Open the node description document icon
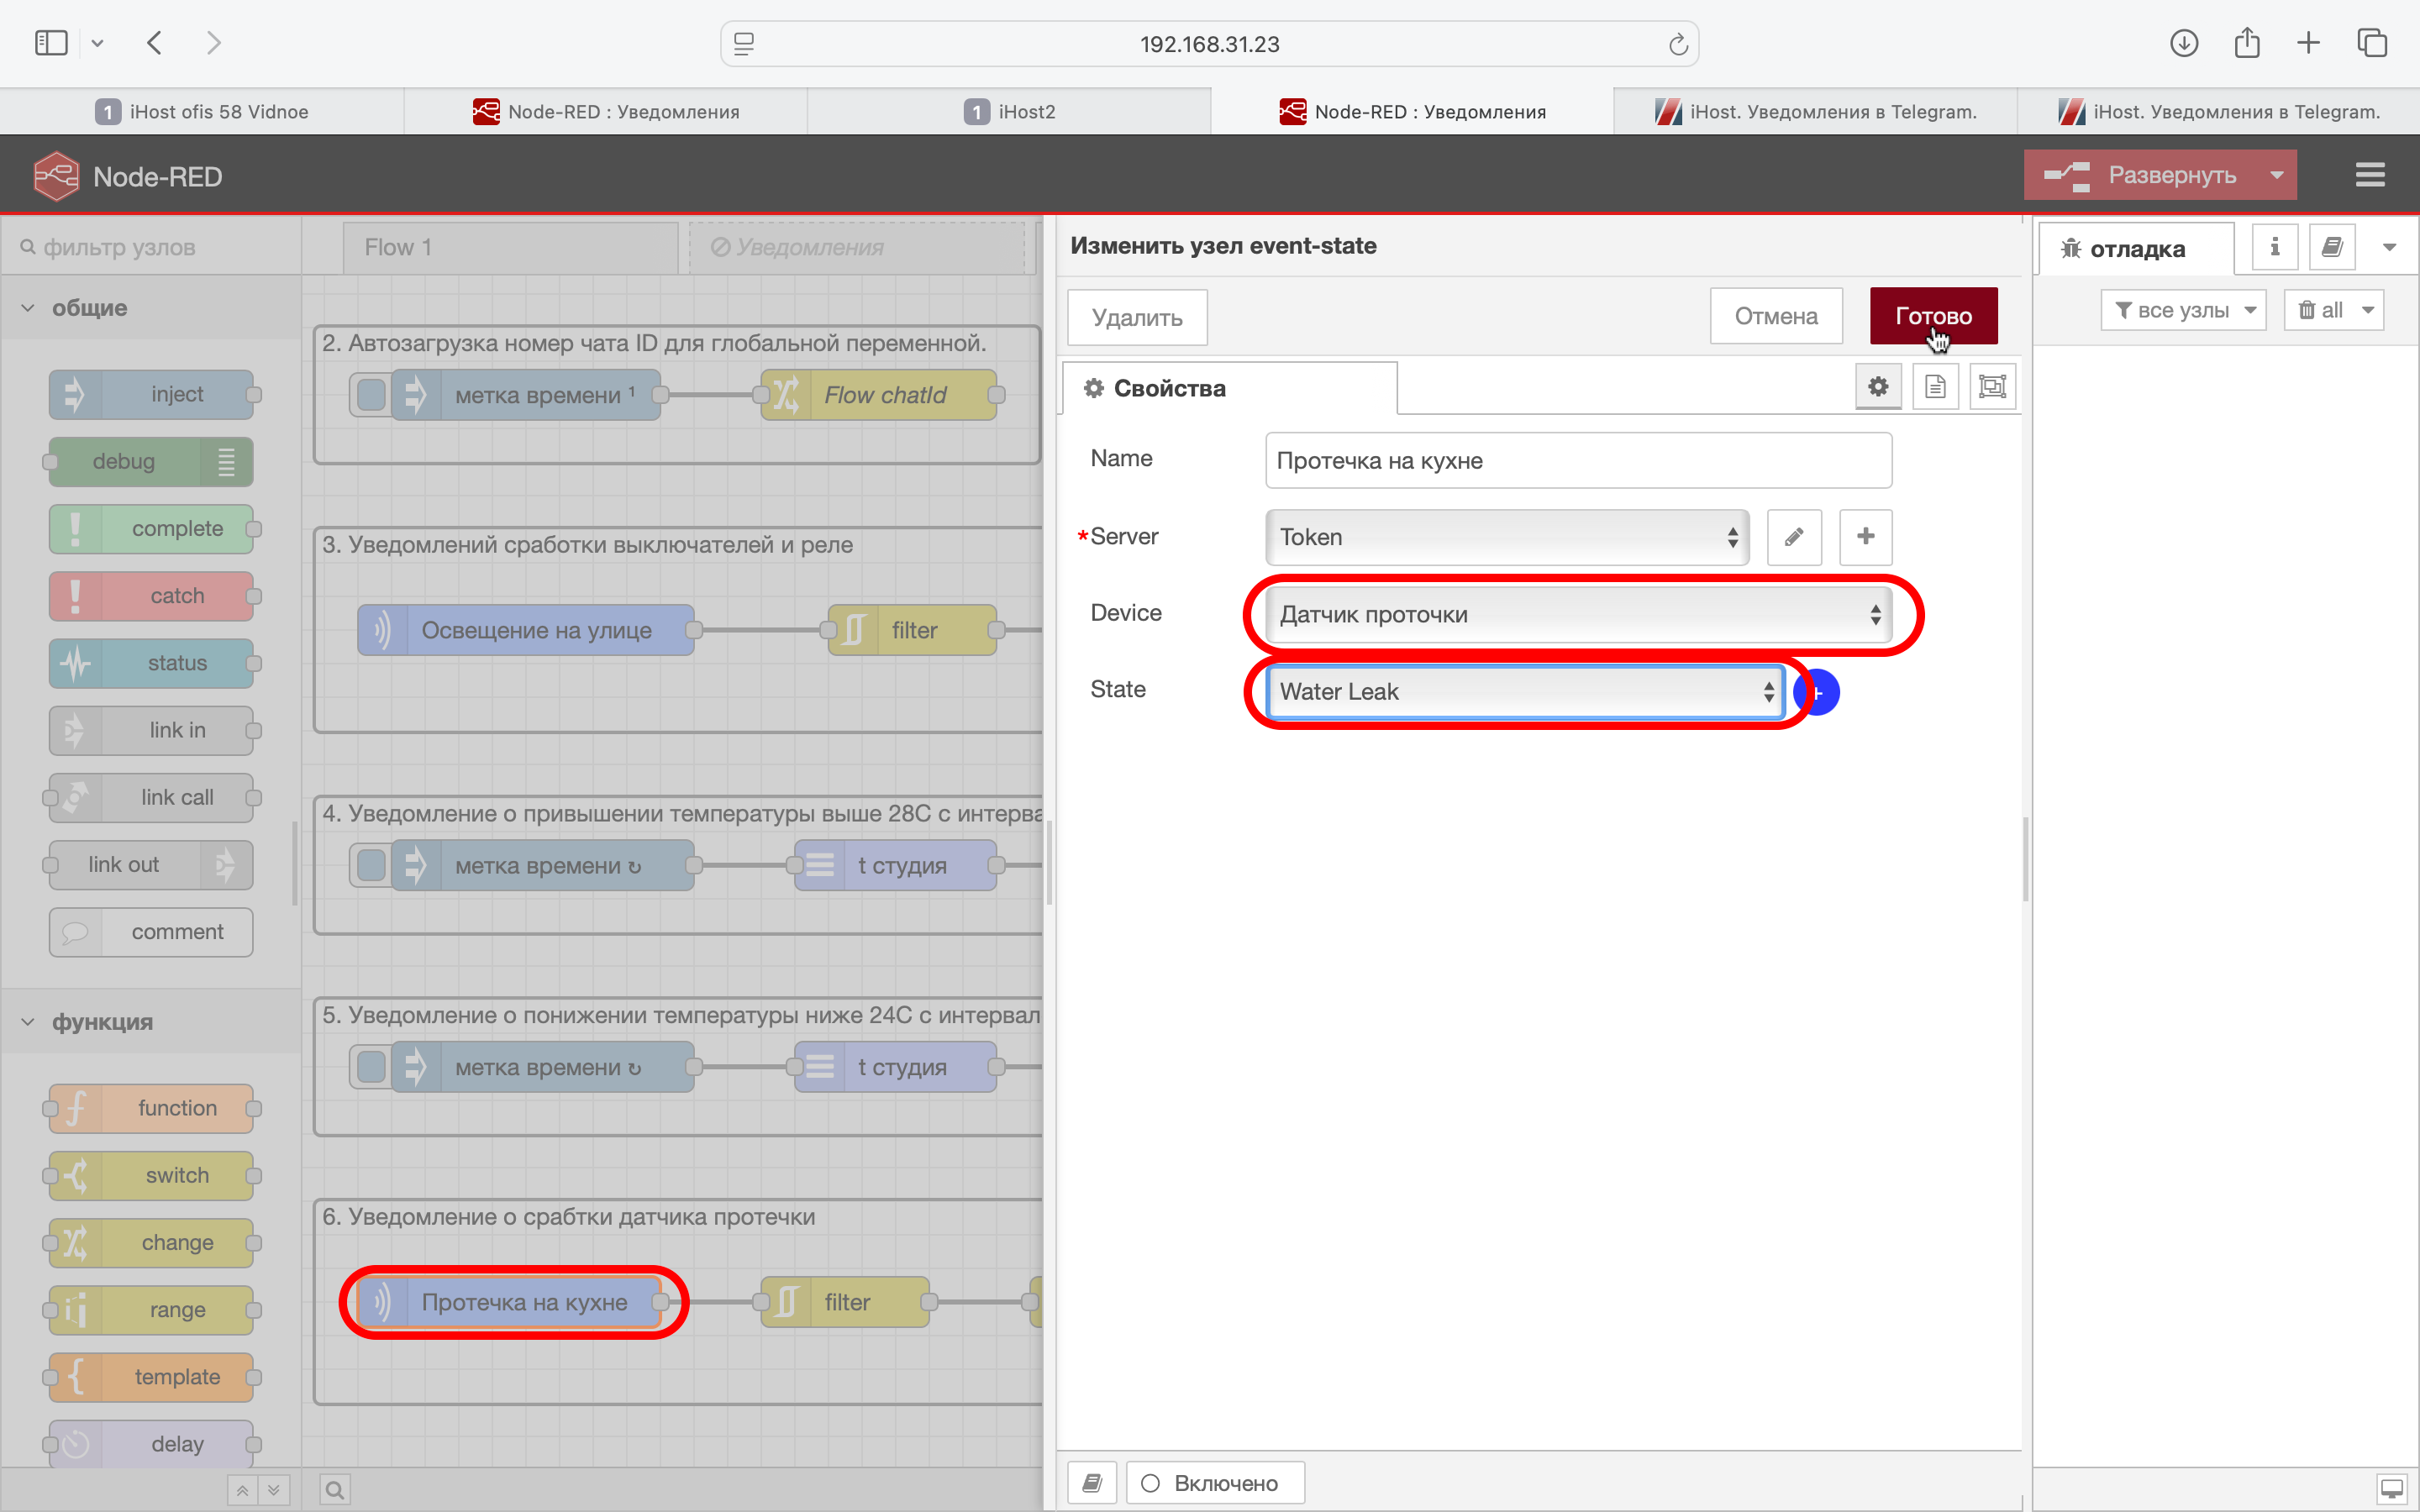The height and width of the screenshot is (1512, 2420). (x=1935, y=387)
